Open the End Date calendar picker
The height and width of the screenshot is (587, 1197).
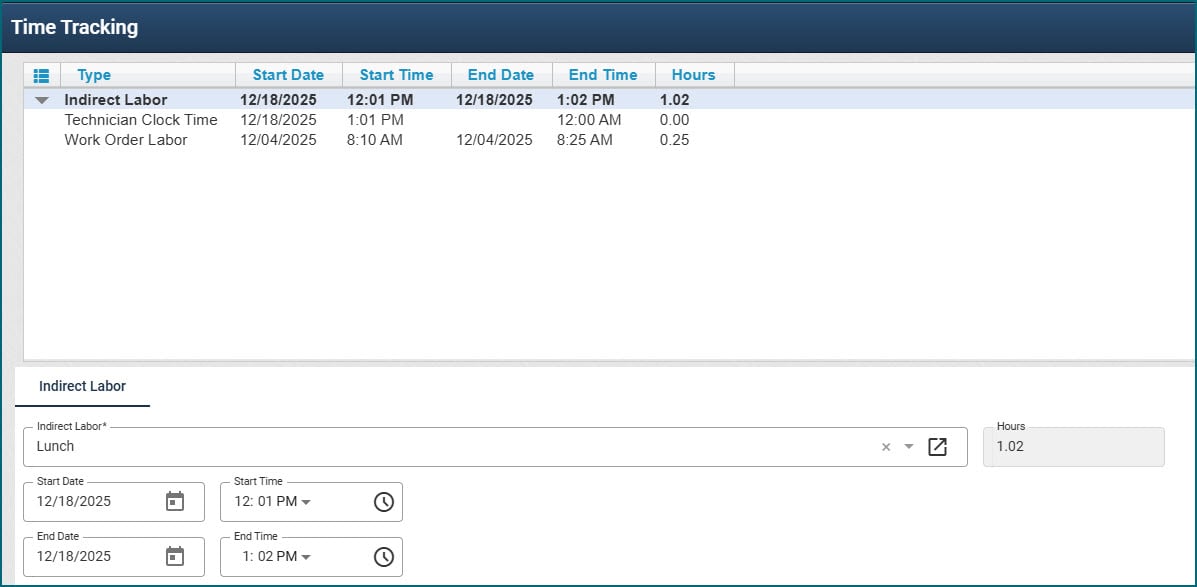175,557
